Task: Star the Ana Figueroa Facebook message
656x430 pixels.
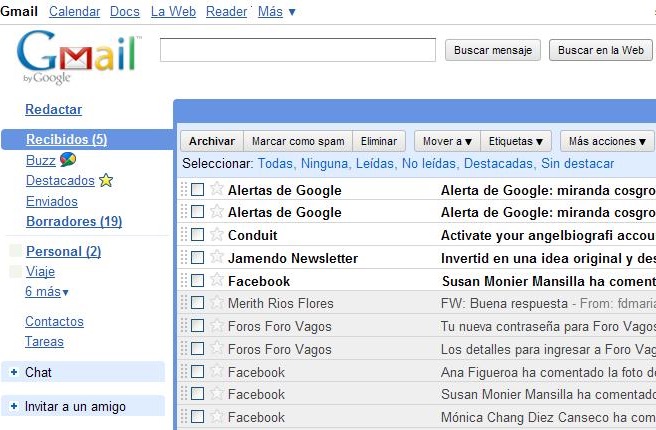Action: tap(217, 371)
